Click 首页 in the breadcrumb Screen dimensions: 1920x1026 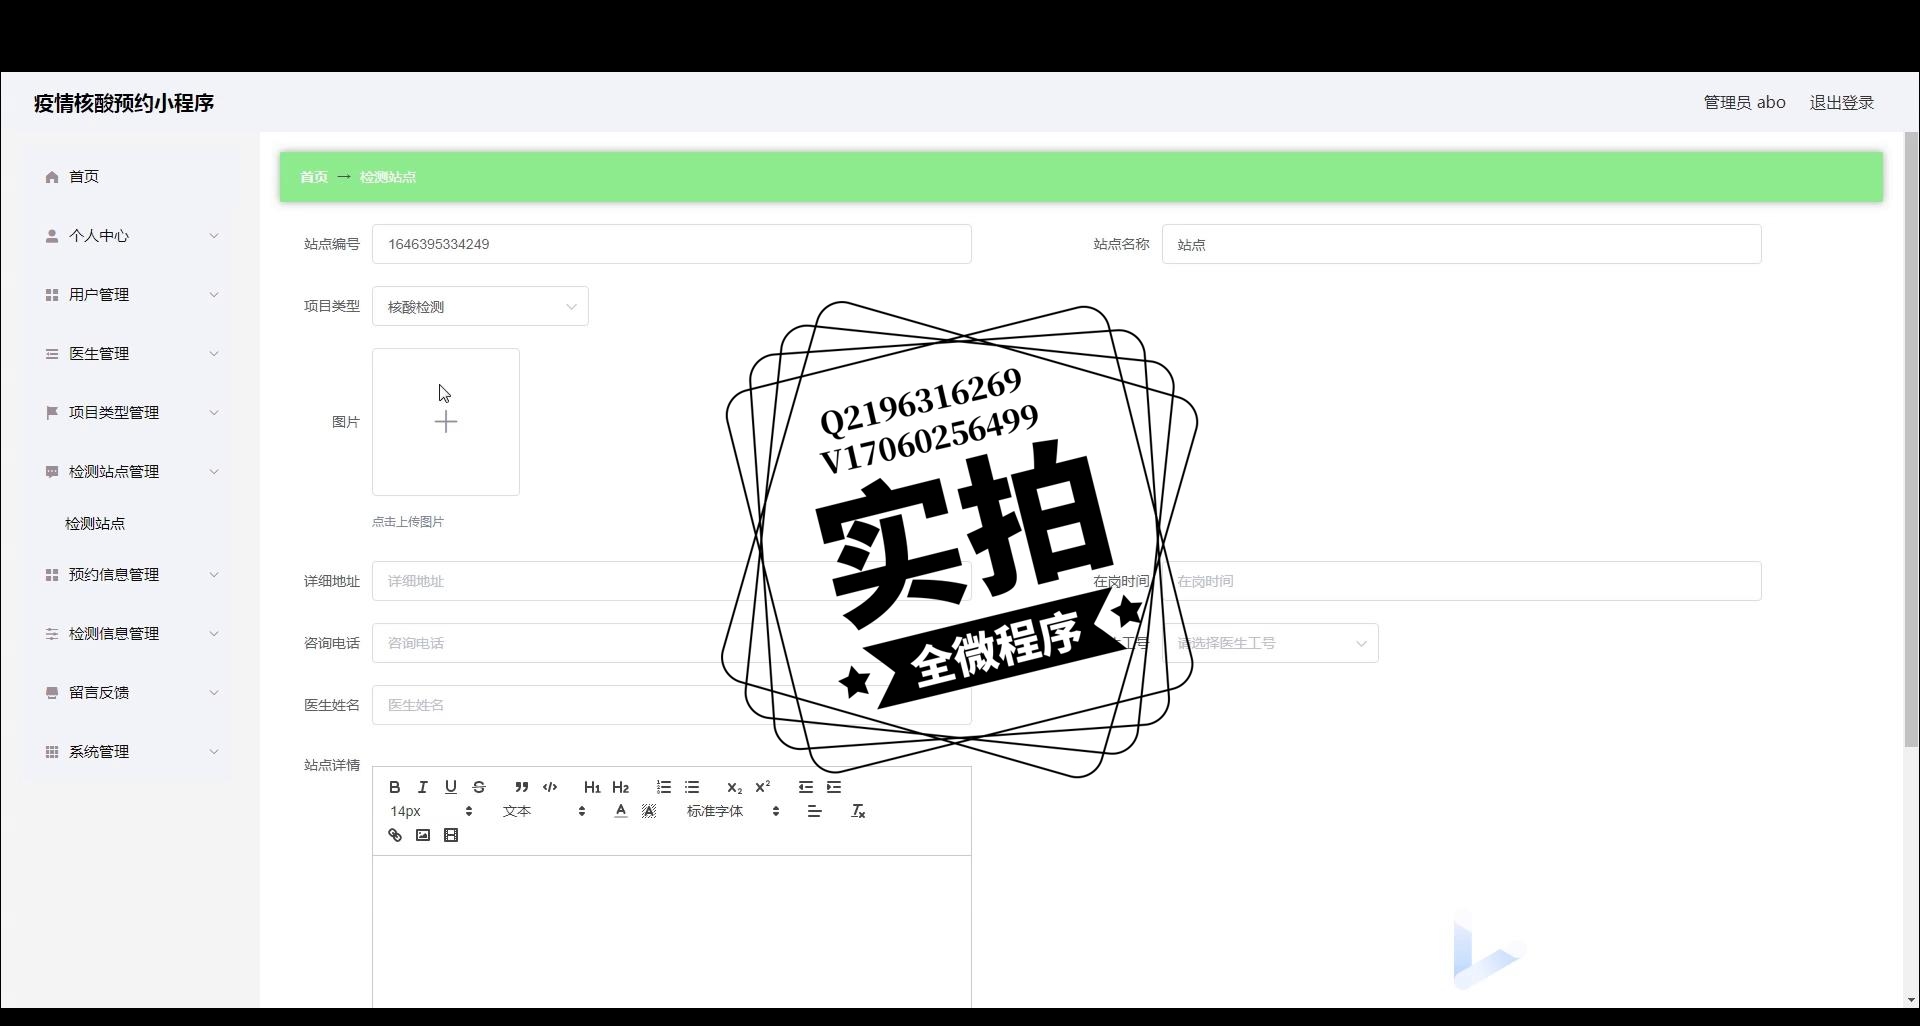pyautogui.click(x=314, y=177)
